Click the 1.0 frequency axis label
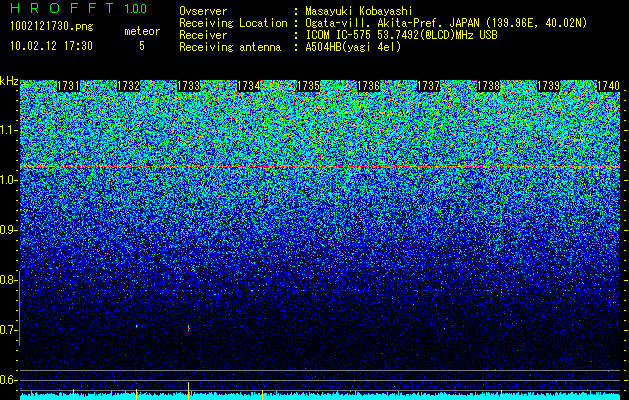 (x=8, y=180)
